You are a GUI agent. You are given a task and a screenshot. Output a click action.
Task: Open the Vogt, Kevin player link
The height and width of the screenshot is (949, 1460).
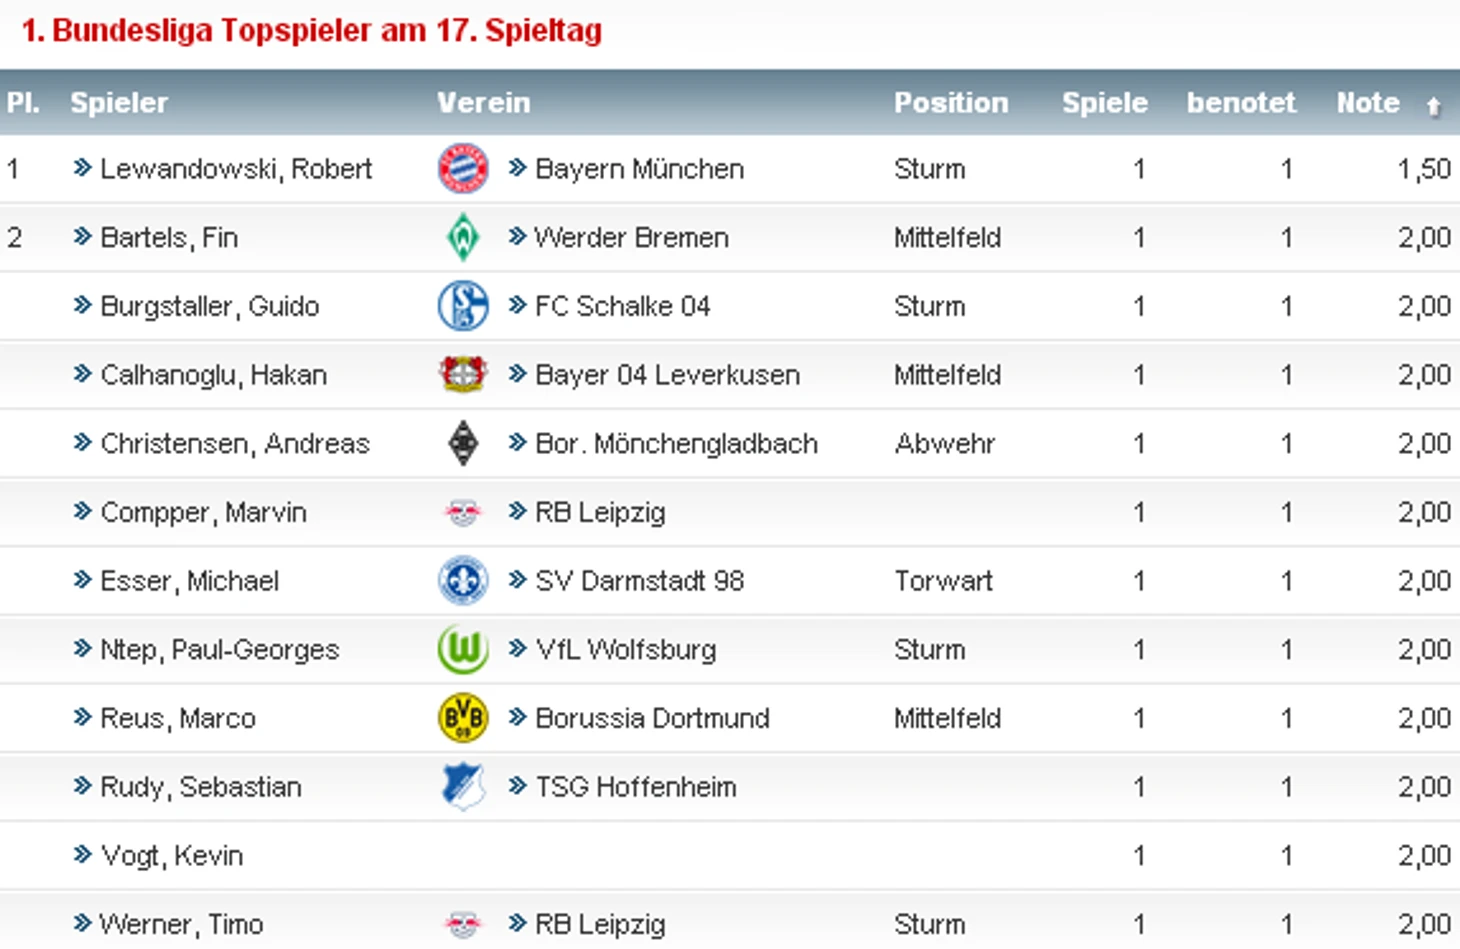pyautogui.click(x=171, y=856)
